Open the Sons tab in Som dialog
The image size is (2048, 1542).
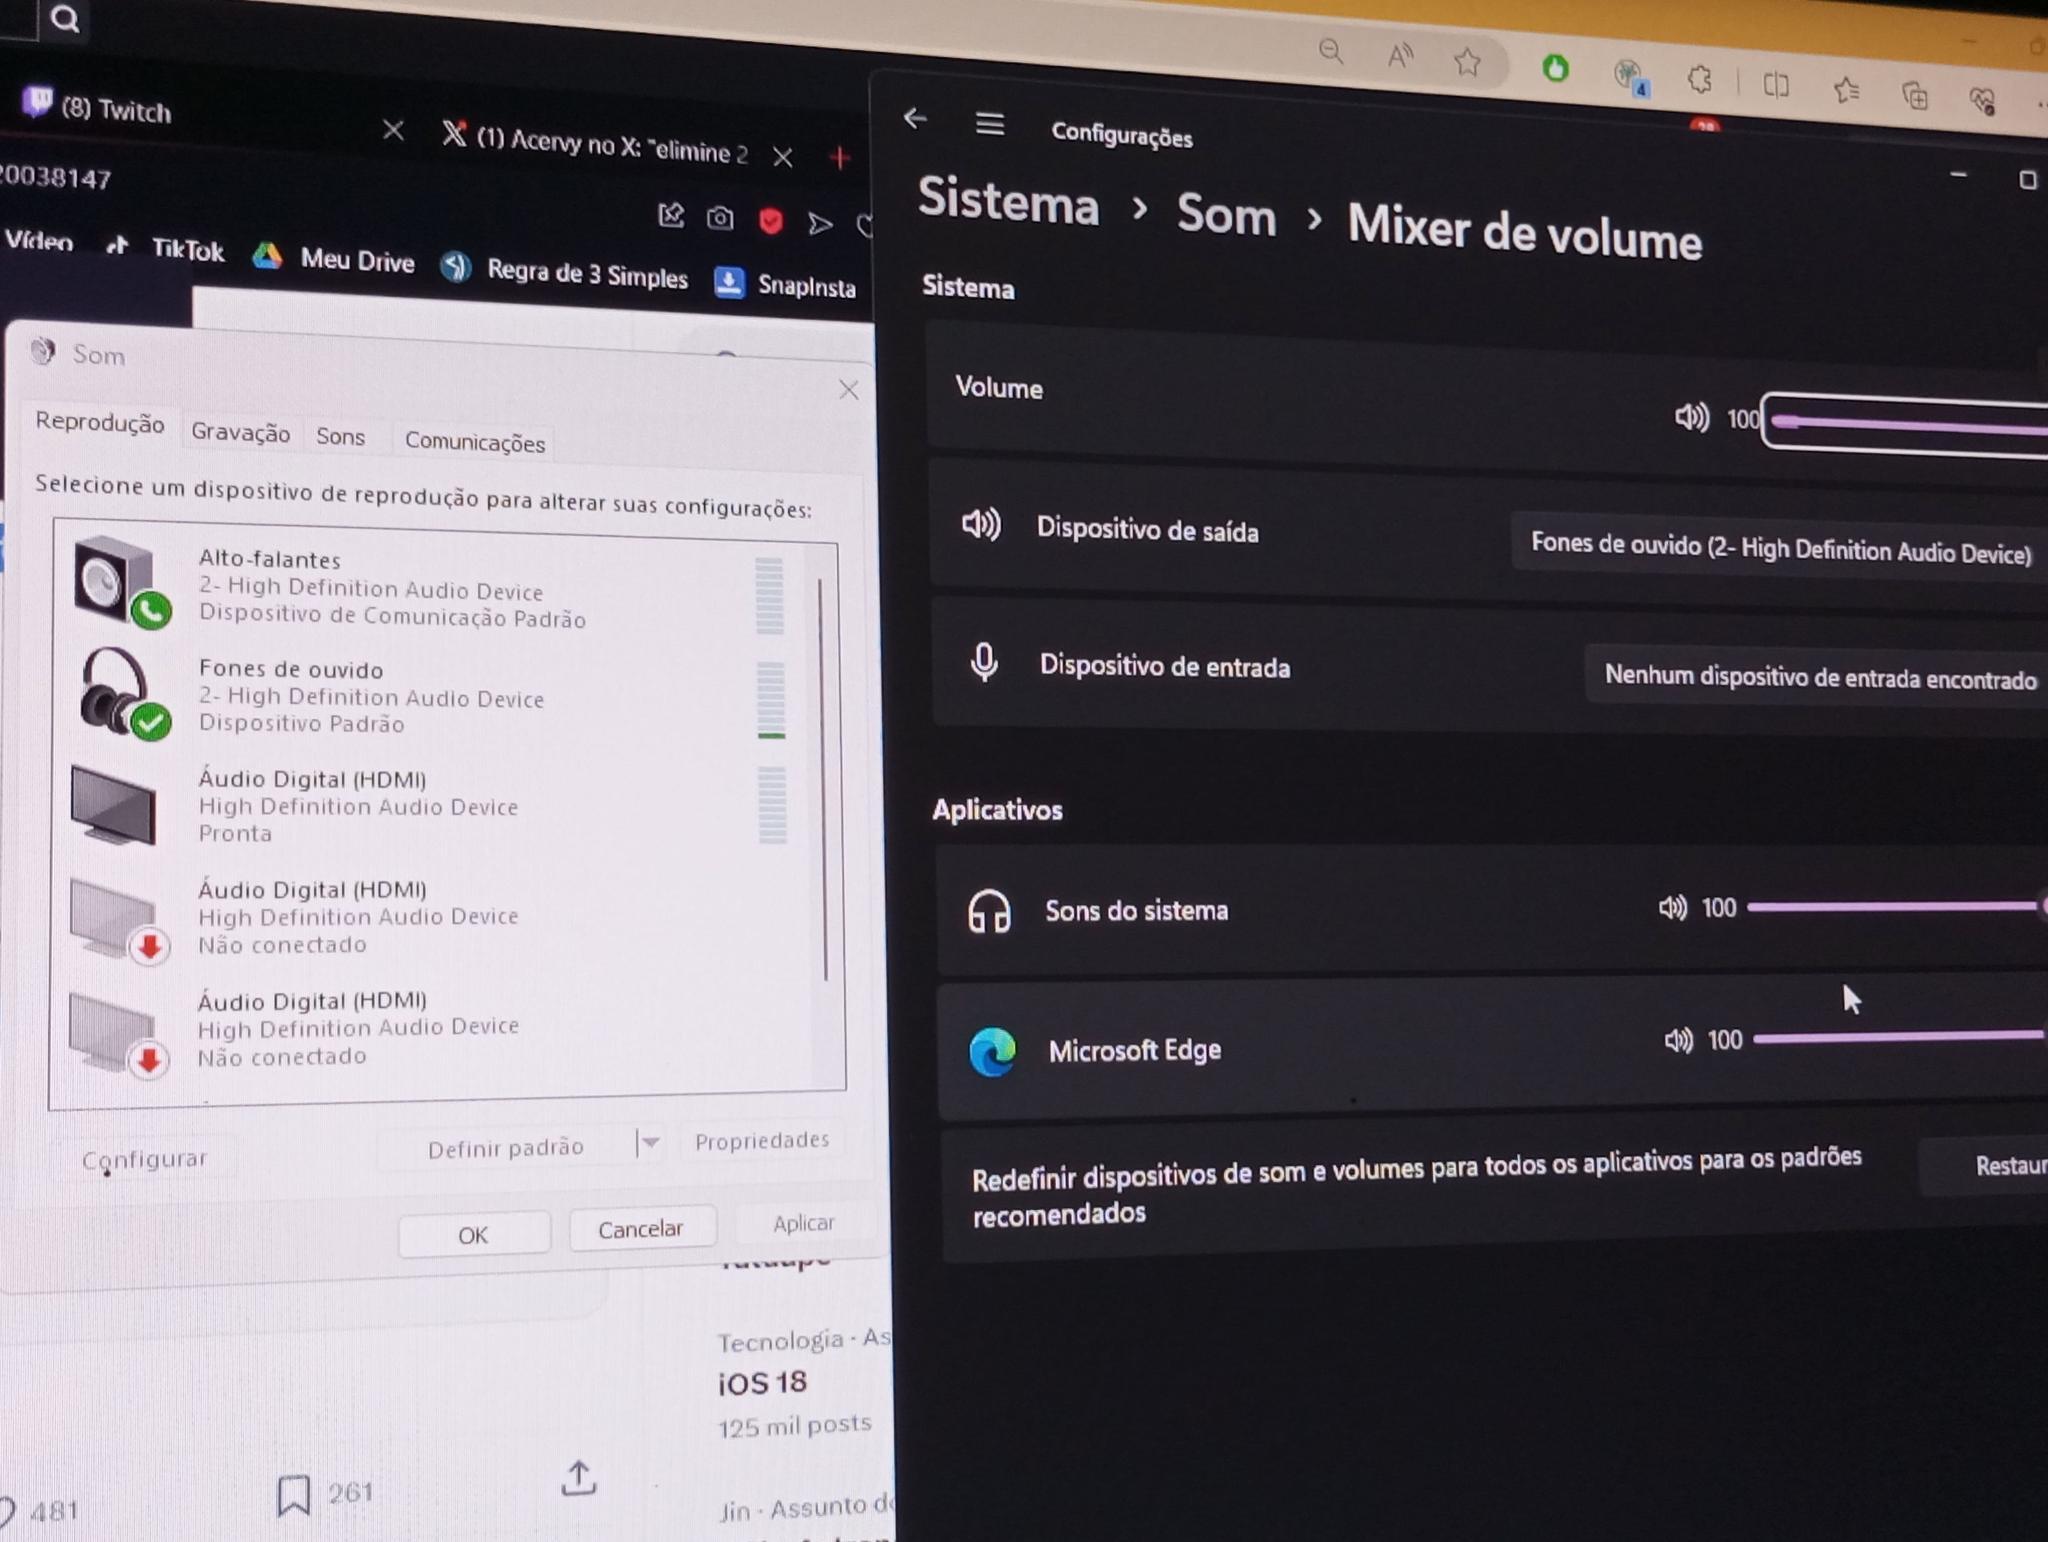click(340, 437)
